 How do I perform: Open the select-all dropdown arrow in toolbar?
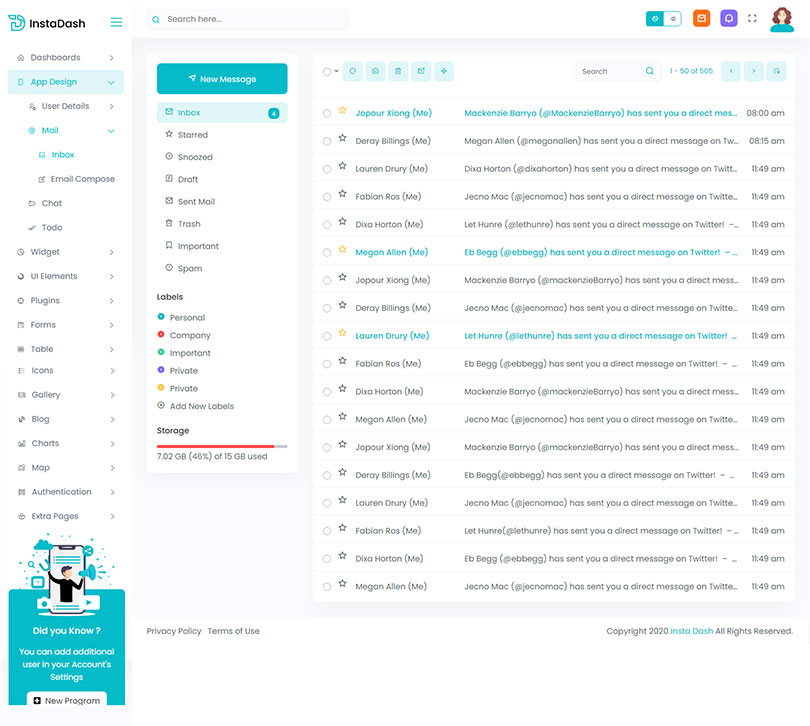coord(336,72)
